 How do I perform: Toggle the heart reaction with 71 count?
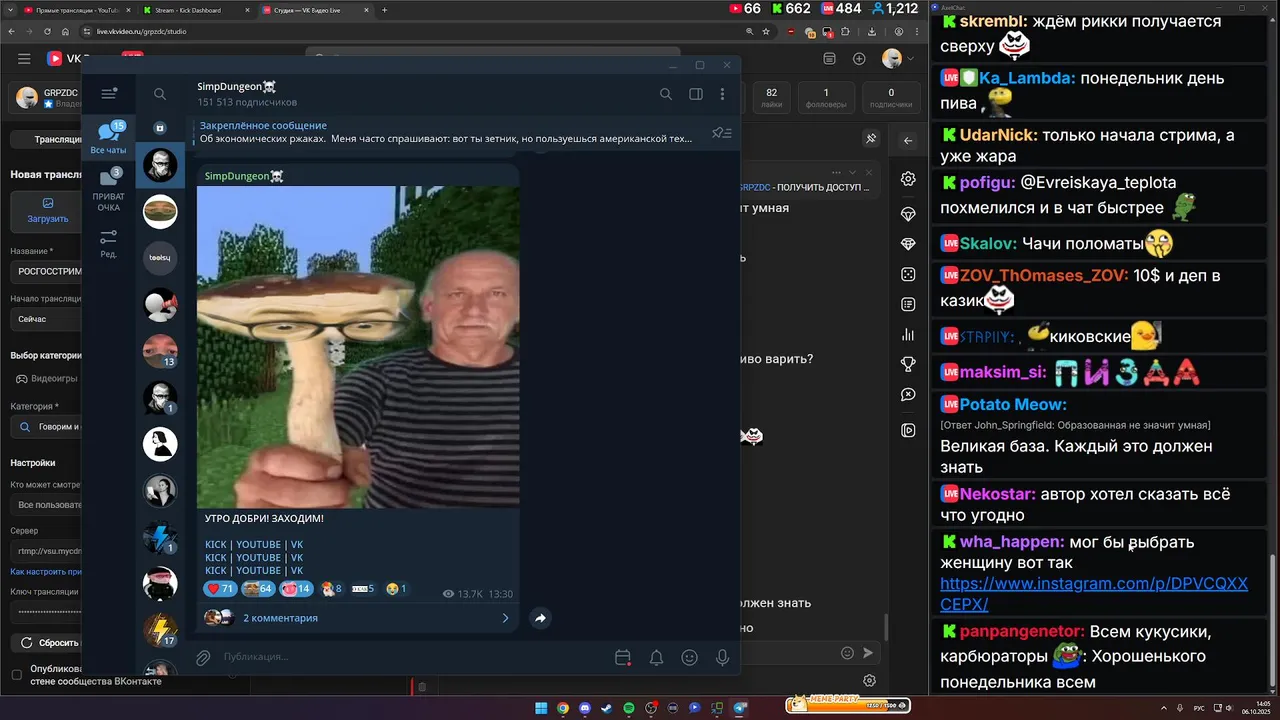(x=219, y=589)
